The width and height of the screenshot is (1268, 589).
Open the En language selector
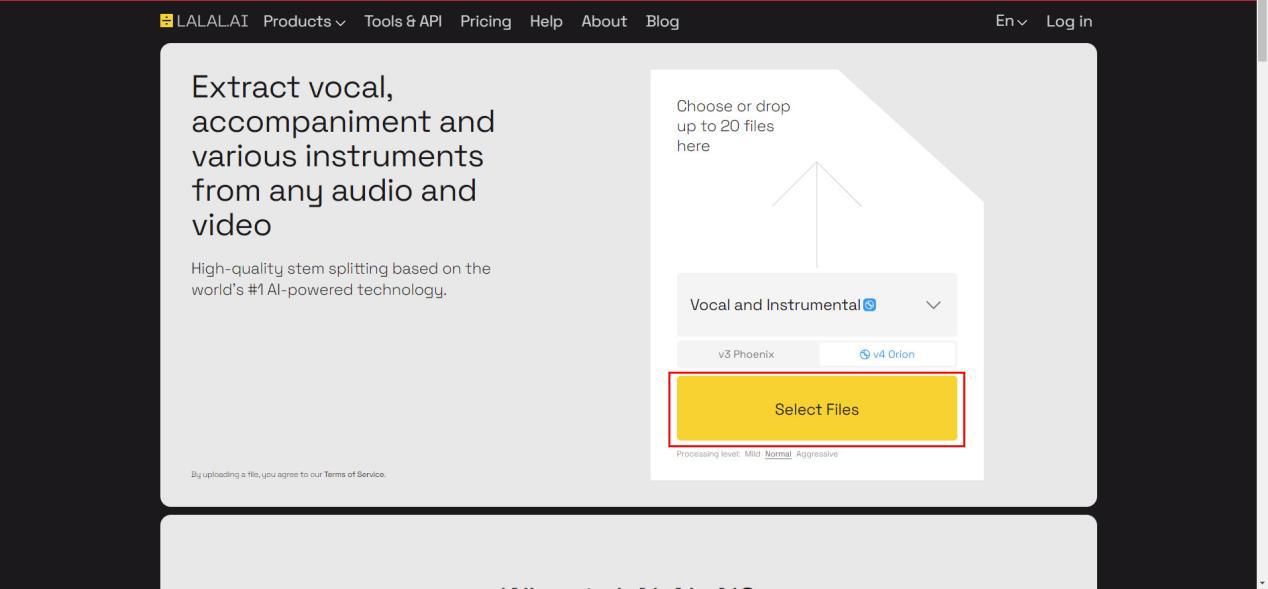pos(1011,21)
